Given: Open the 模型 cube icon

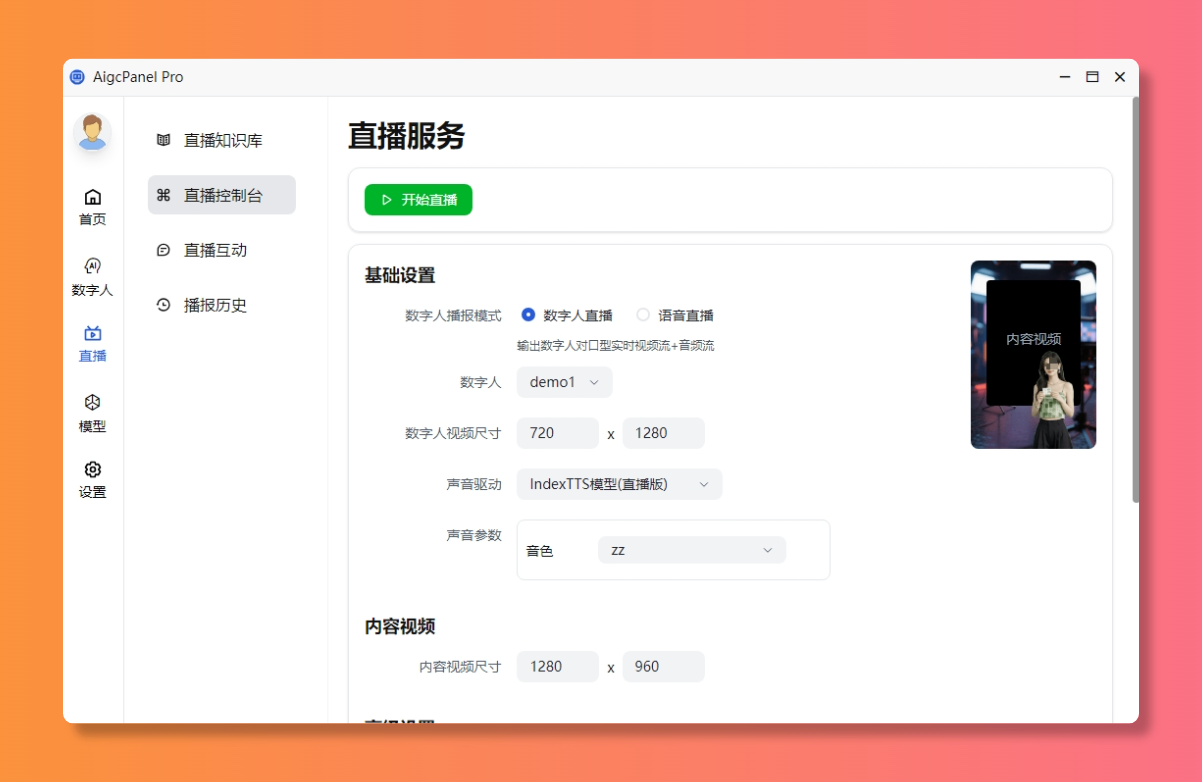Looking at the screenshot, I should pyautogui.click(x=93, y=403).
